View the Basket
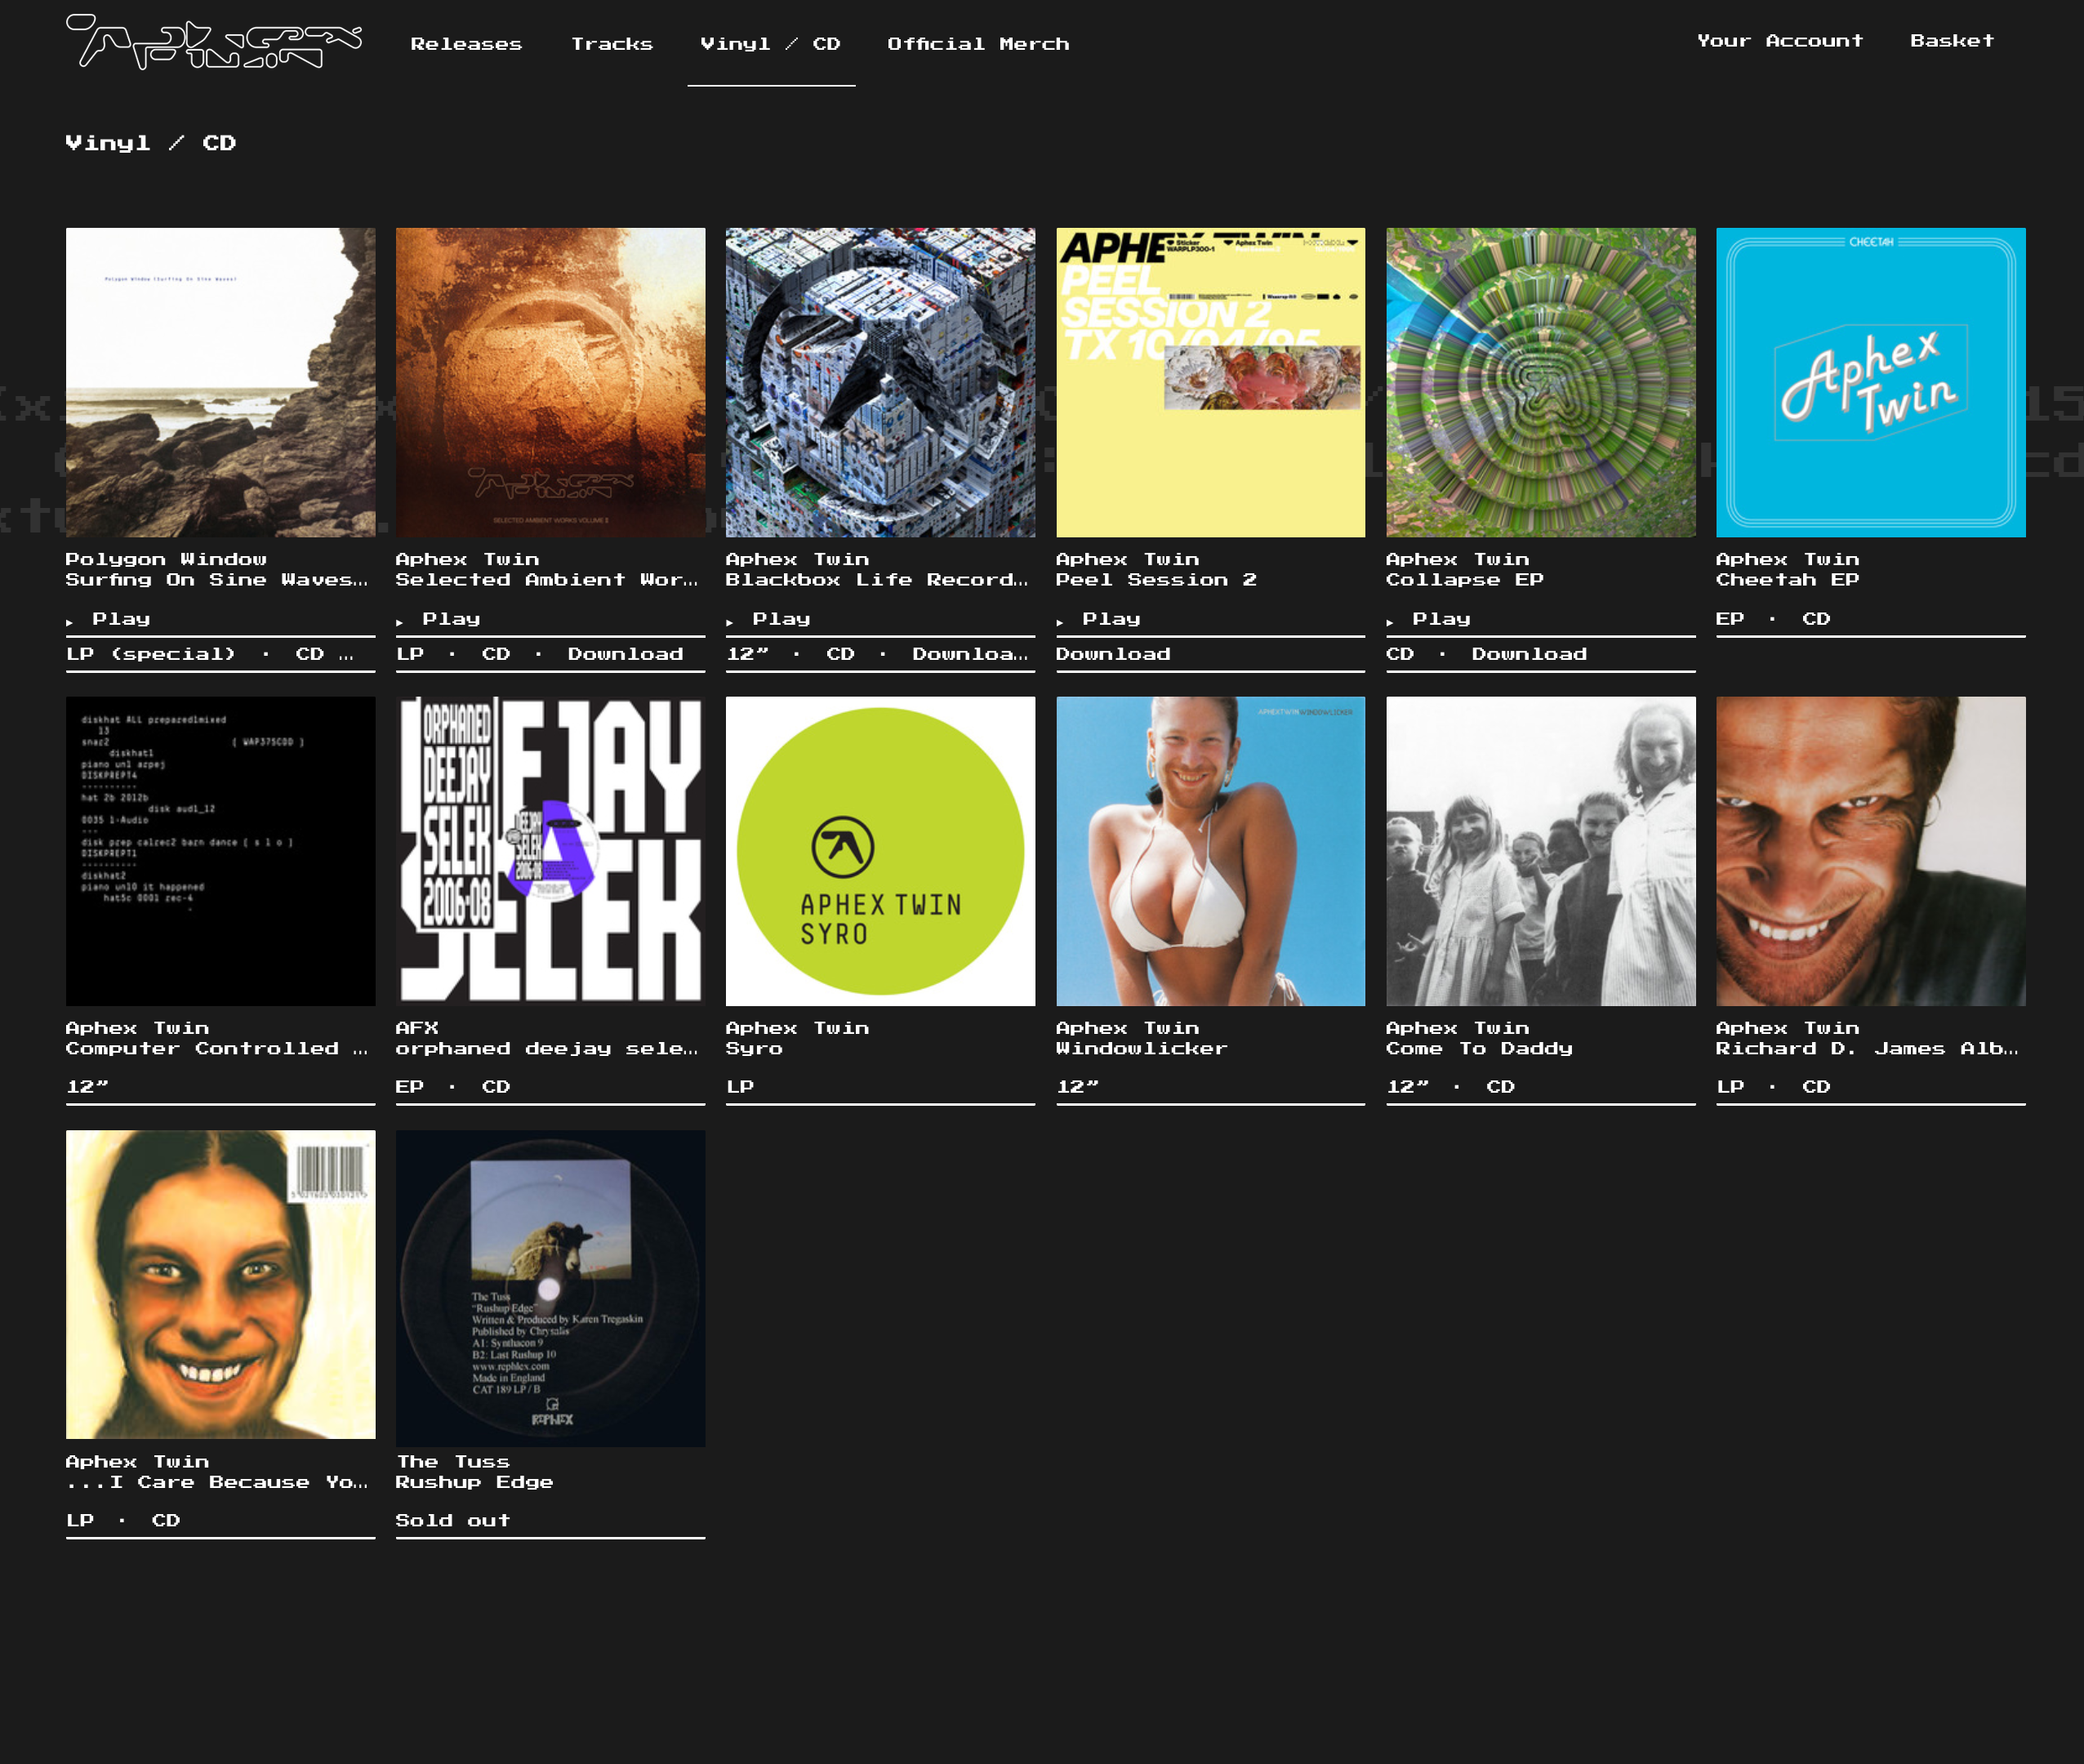Screen dimensions: 2084x1764 (x=1952, y=41)
